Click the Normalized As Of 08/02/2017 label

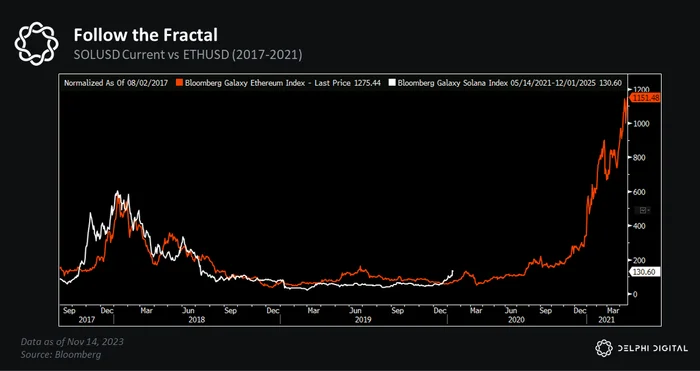[x=116, y=83]
